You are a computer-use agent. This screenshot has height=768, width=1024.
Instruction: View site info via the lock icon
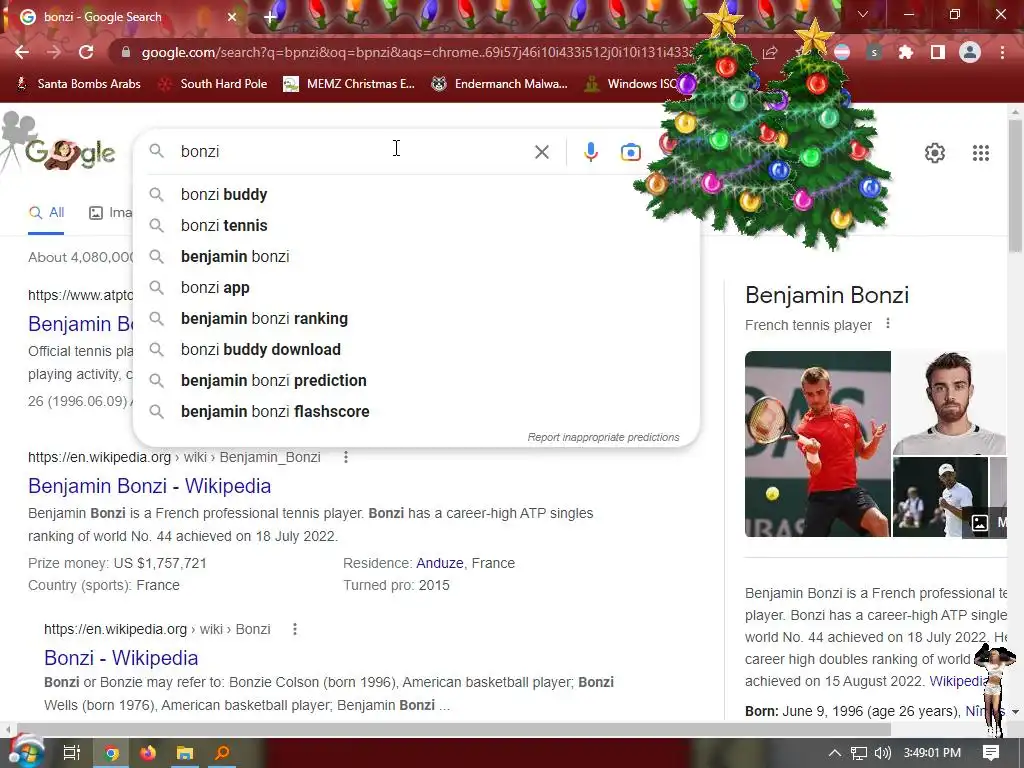click(x=126, y=52)
